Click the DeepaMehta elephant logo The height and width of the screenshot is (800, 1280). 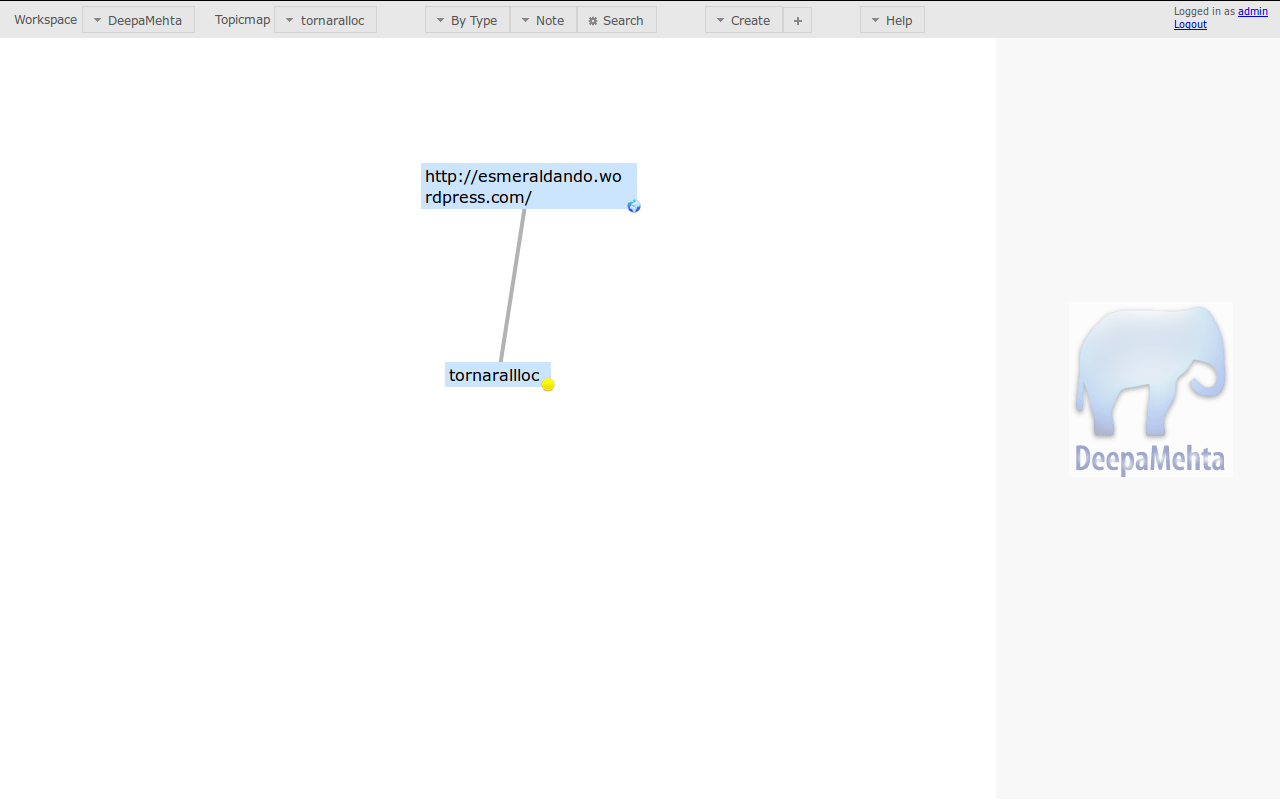tap(1151, 389)
